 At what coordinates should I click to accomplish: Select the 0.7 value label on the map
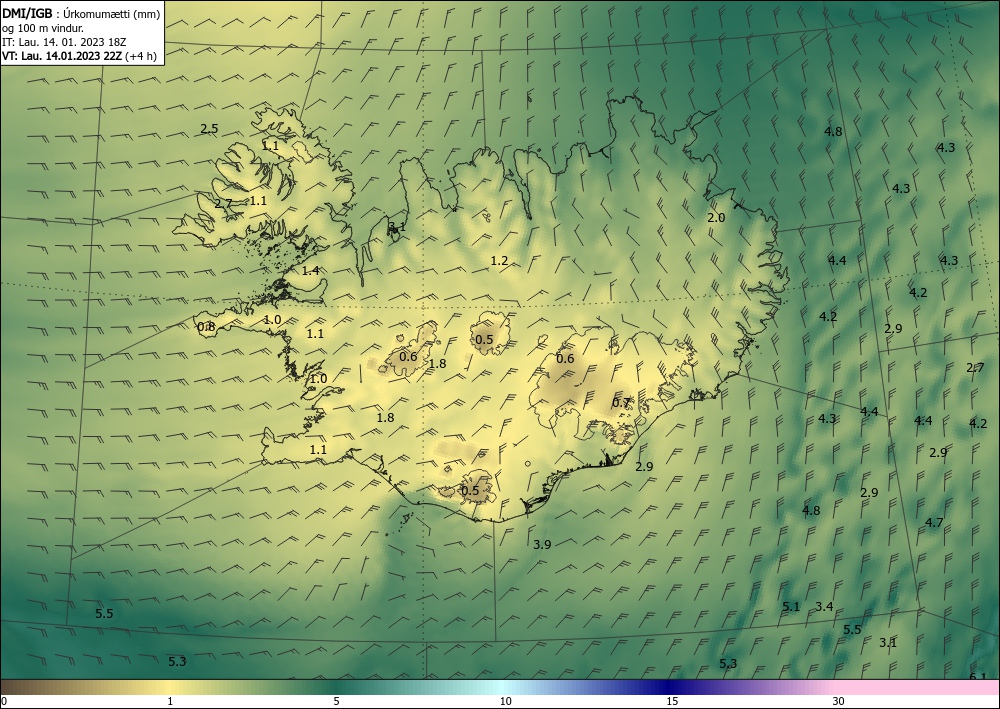click(x=621, y=403)
